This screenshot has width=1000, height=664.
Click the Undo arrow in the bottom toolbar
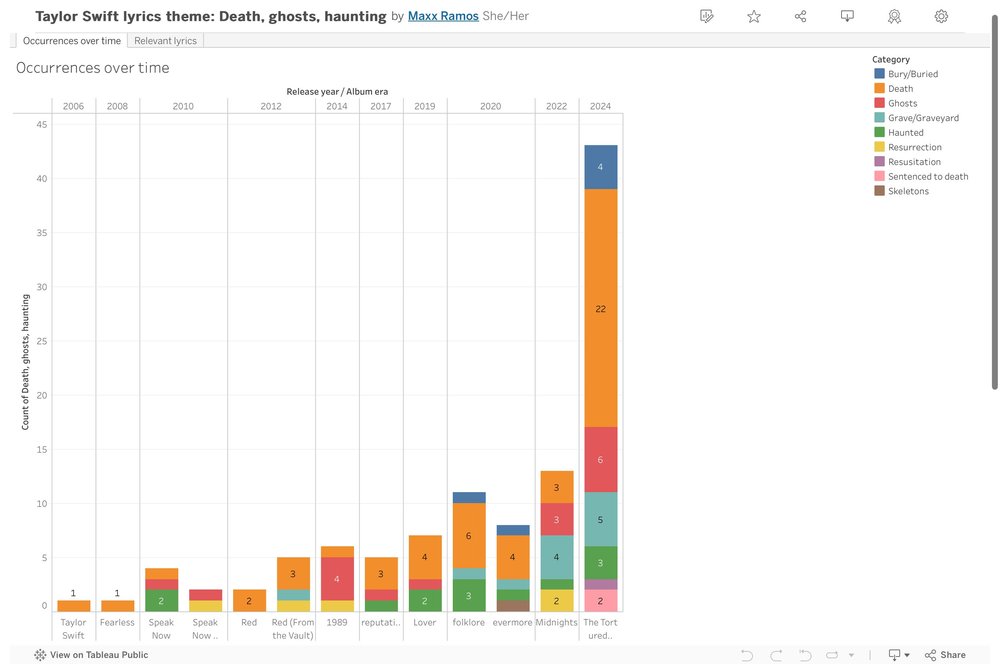(747, 655)
